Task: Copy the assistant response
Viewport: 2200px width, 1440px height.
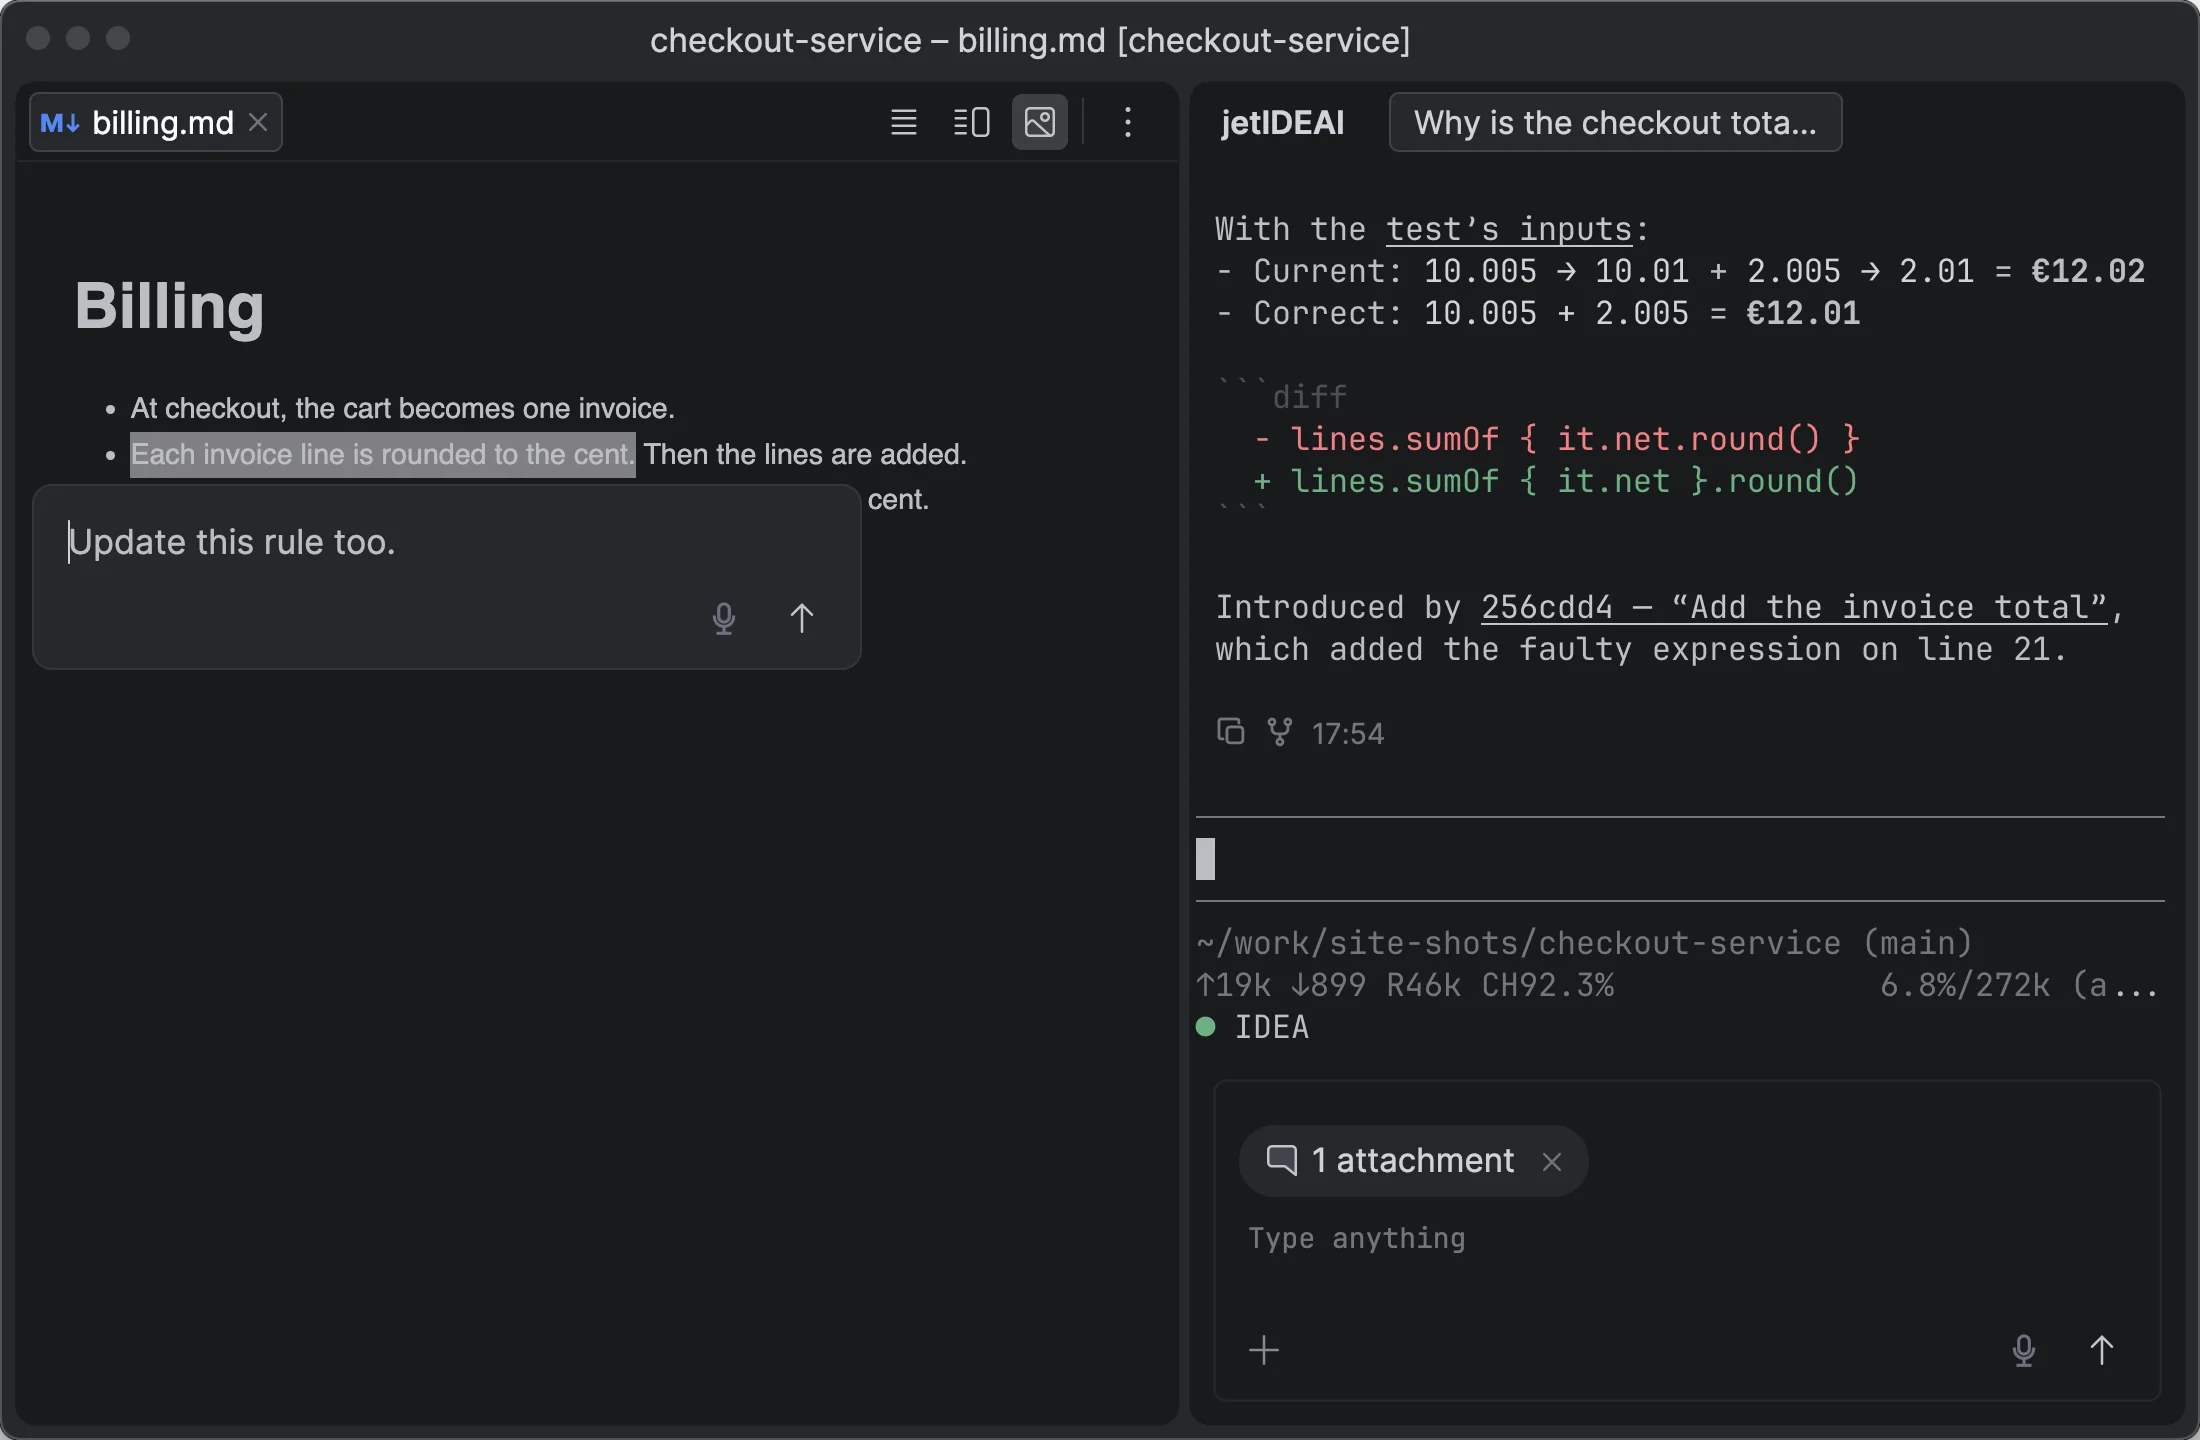Action: tap(1230, 732)
